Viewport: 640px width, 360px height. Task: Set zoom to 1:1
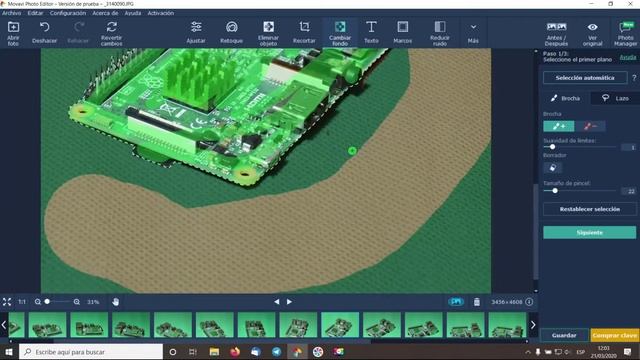pyautogui.click(x=22, y=302)
